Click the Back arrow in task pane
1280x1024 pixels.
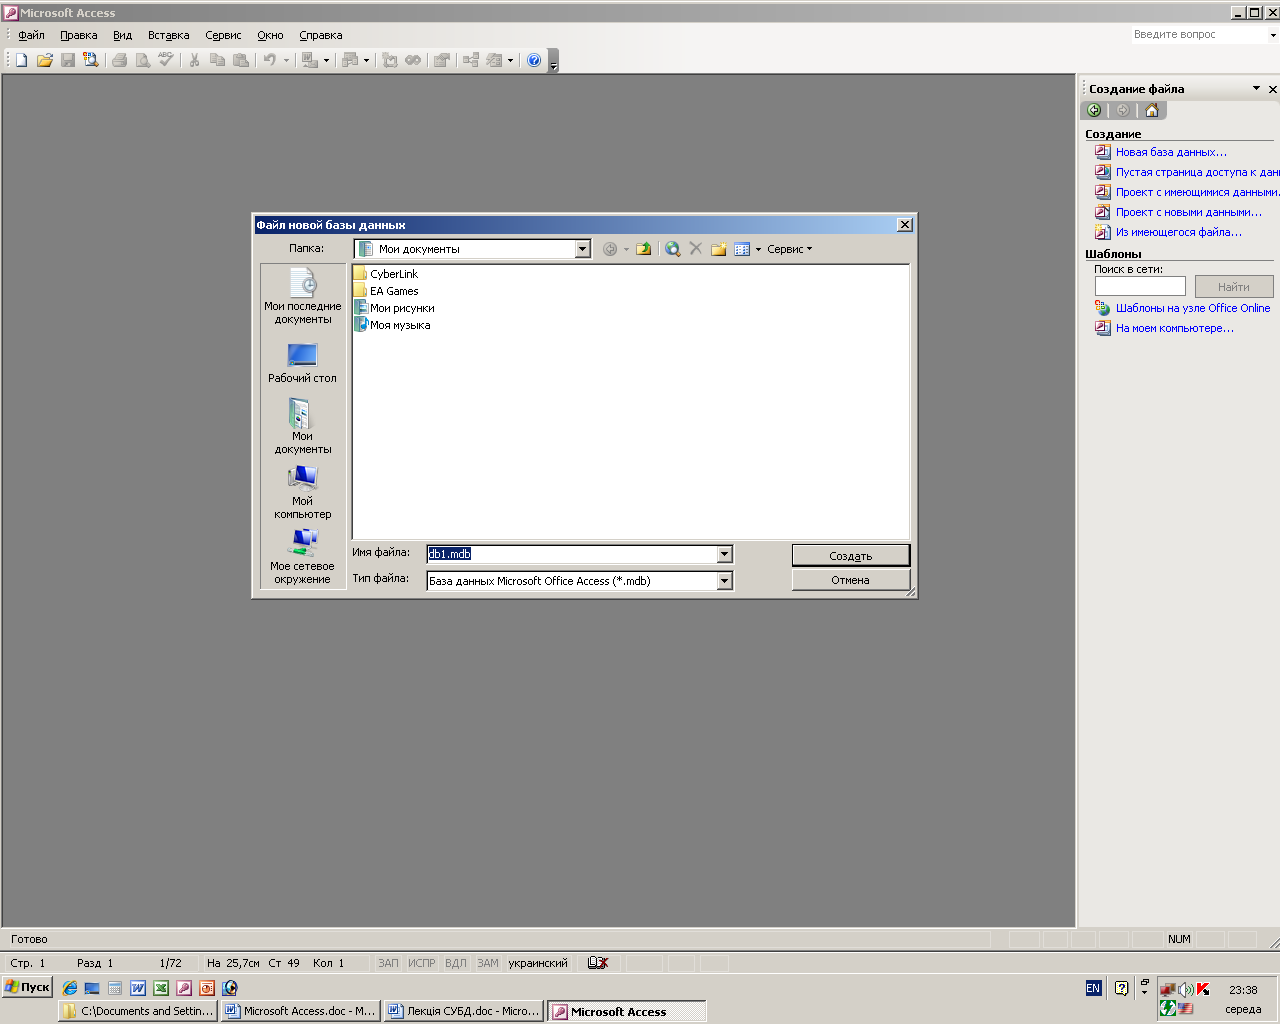(x=1094, y=110)
